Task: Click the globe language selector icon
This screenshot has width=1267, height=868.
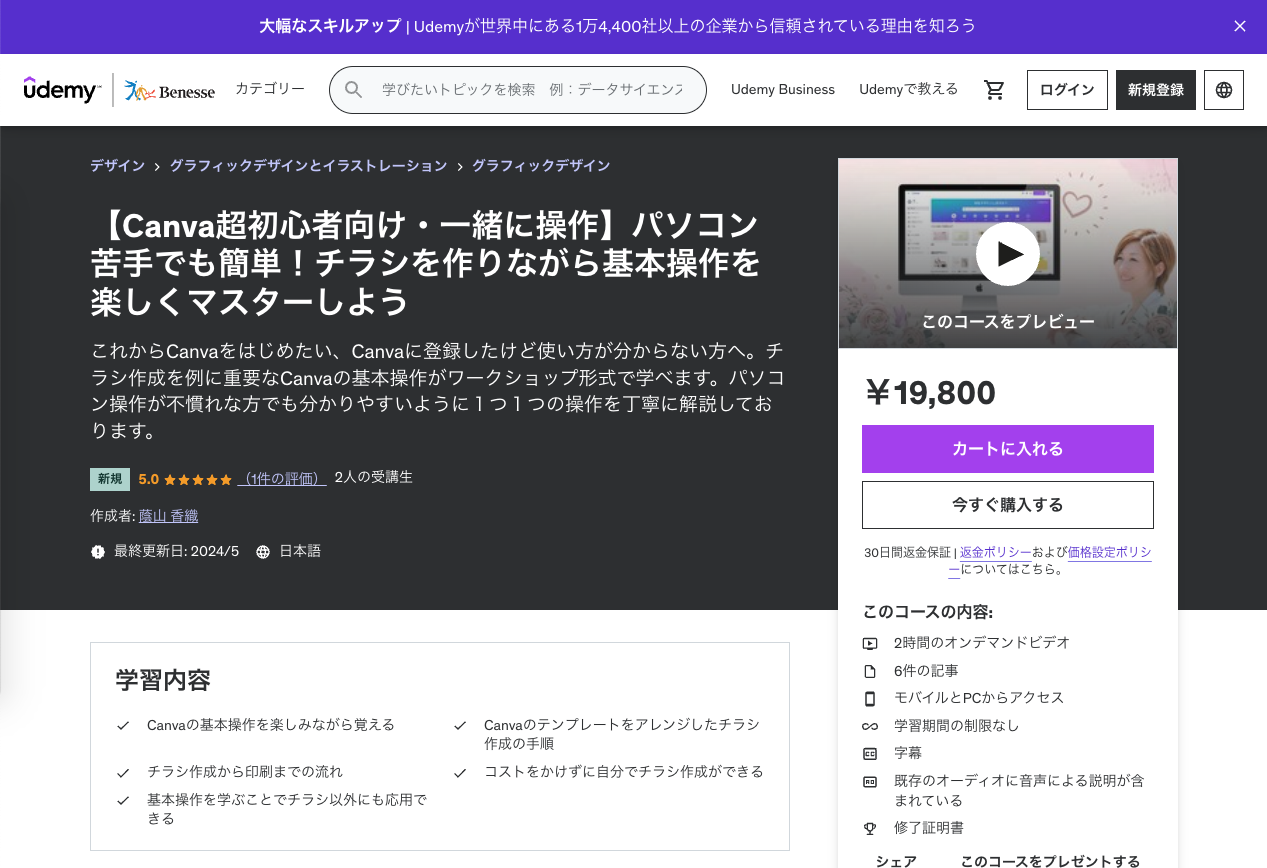Action: pyautogui.click(x=1223, y=89)
